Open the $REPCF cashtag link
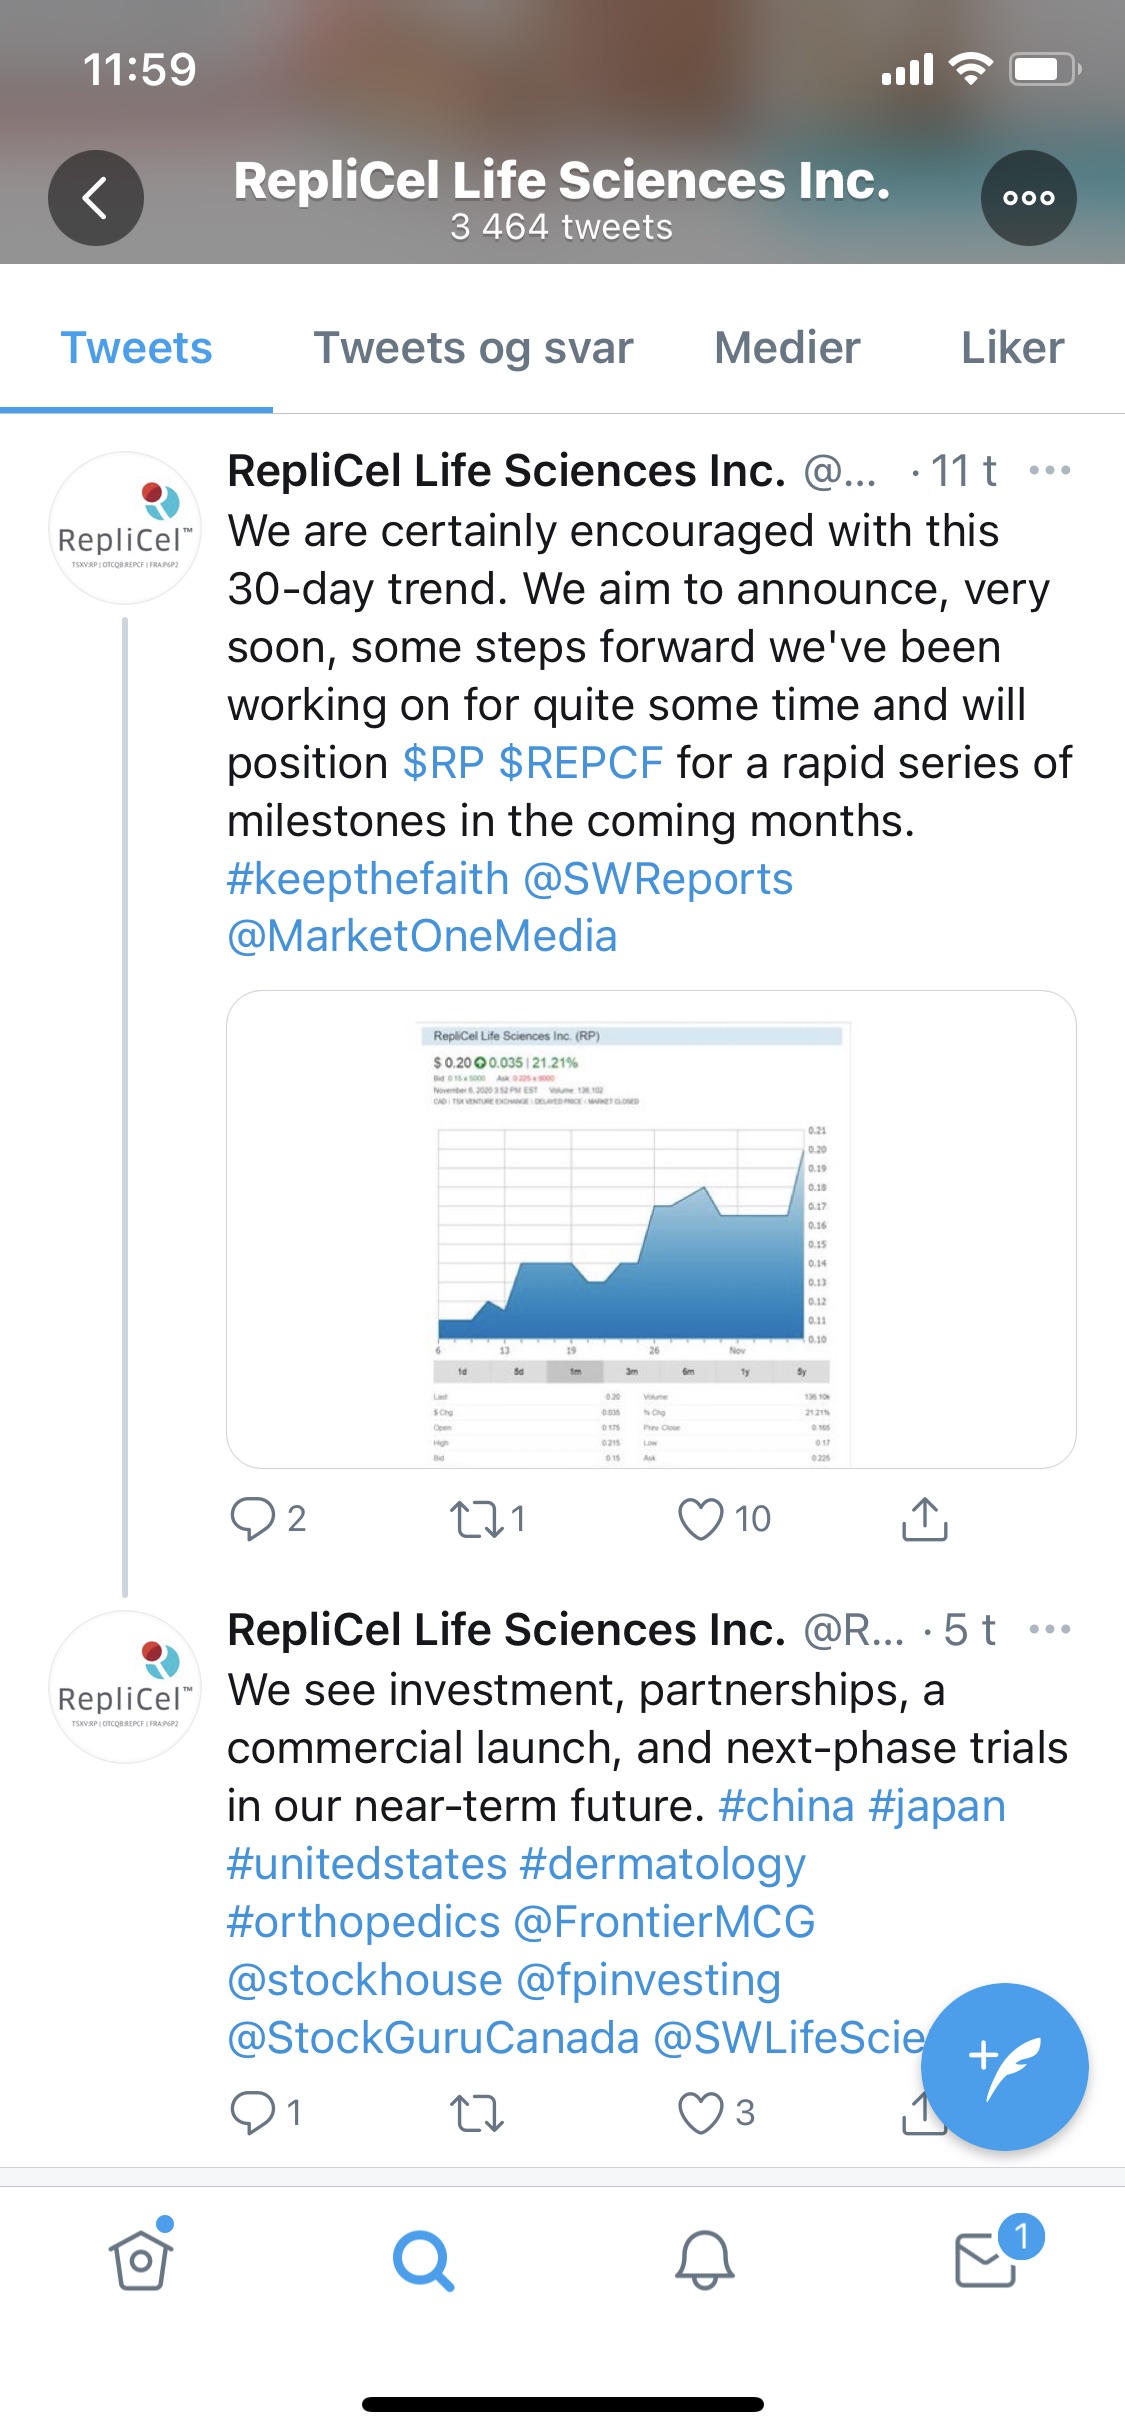 [x=580, y=763]
